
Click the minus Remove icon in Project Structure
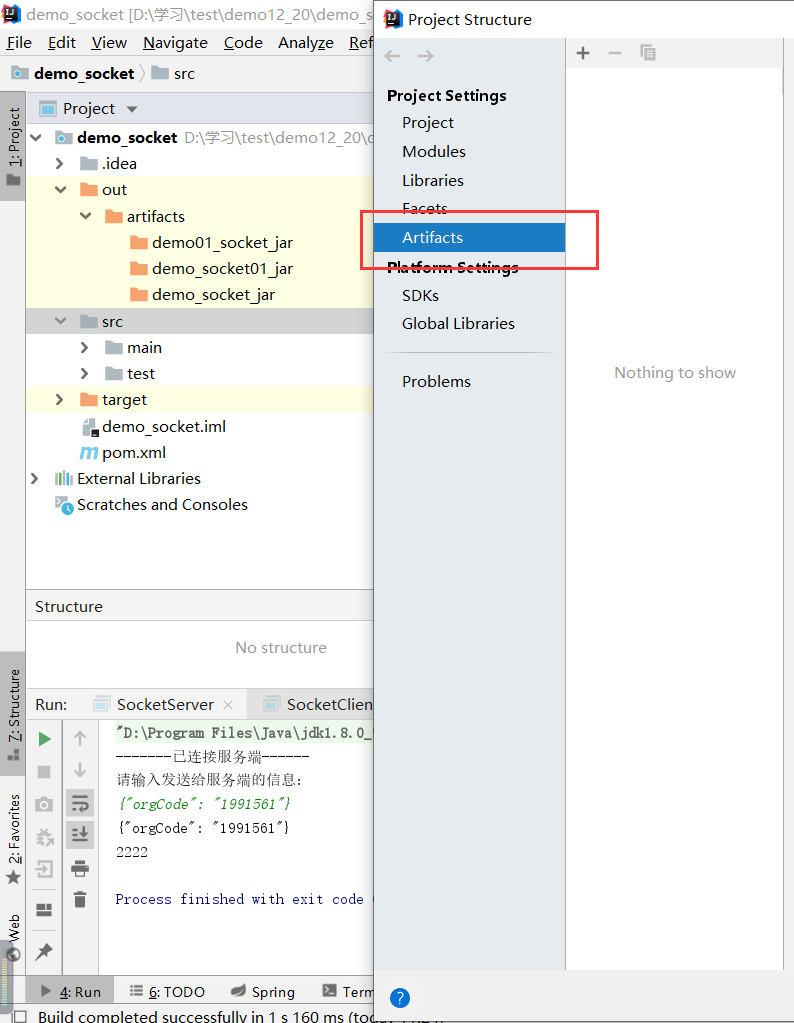(615, 53)
